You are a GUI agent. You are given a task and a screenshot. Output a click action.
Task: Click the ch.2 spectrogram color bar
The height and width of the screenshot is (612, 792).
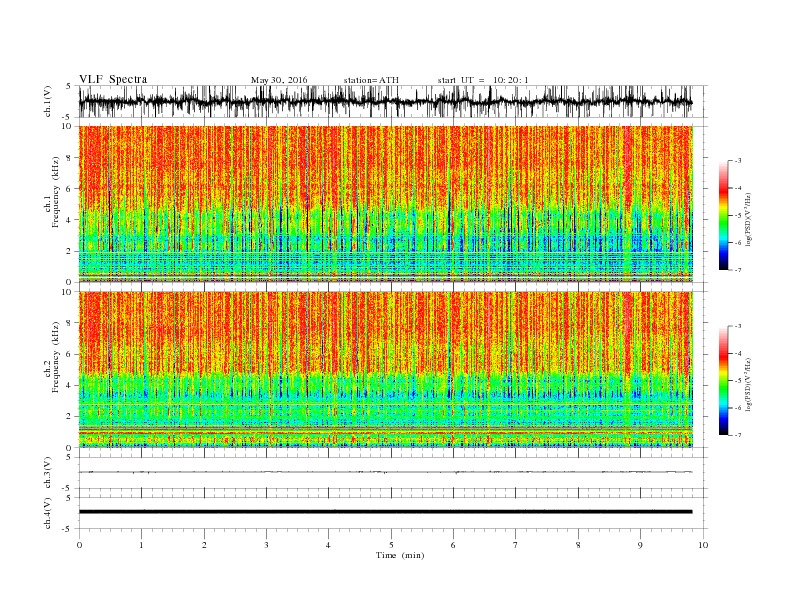point(723,380)
